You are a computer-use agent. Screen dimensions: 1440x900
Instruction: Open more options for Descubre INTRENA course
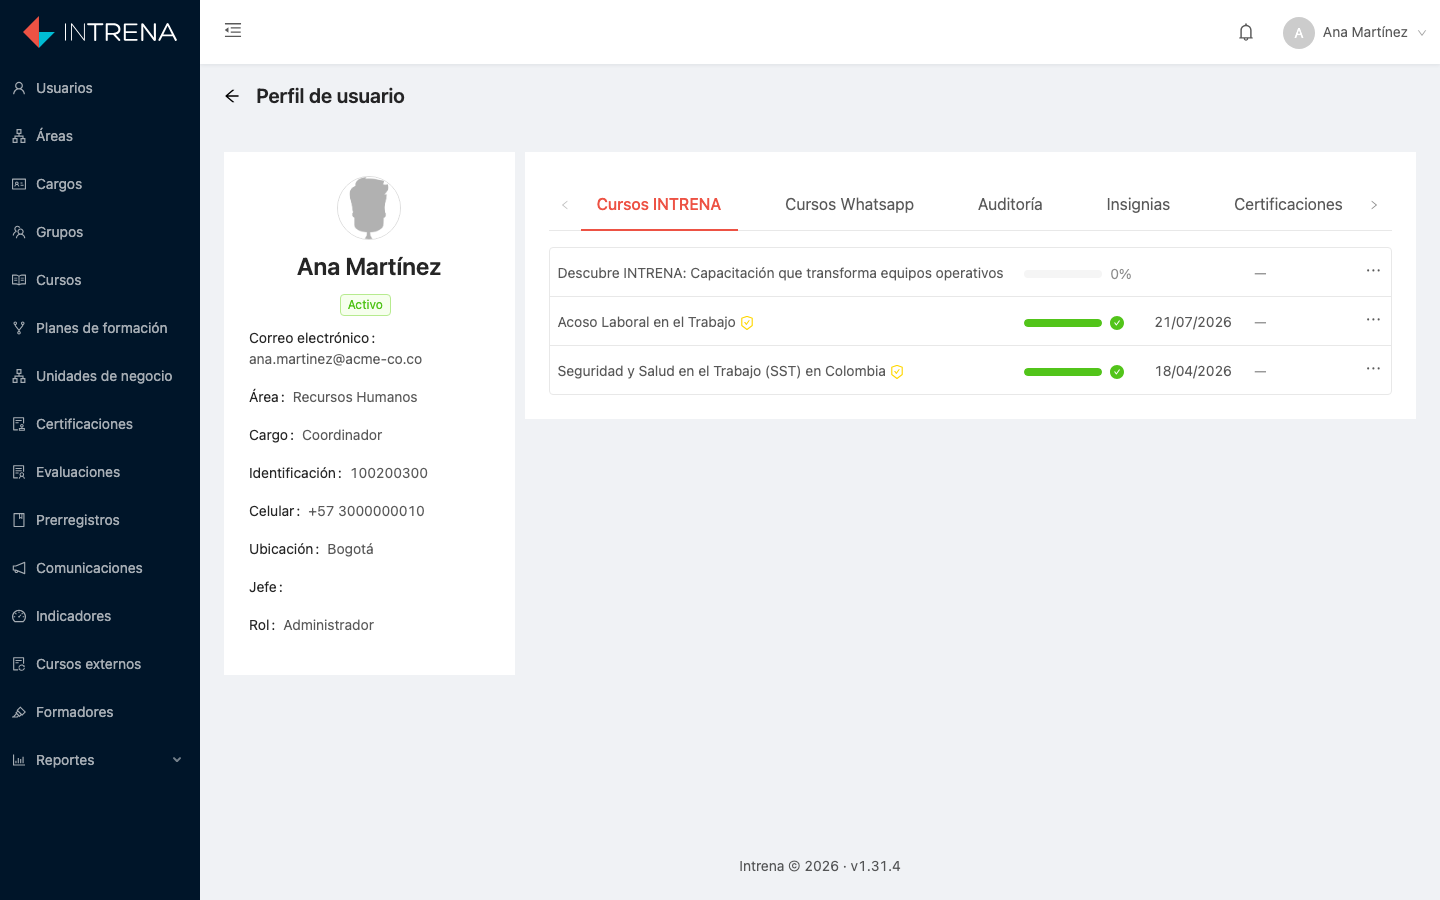[x=1373, y=271]
